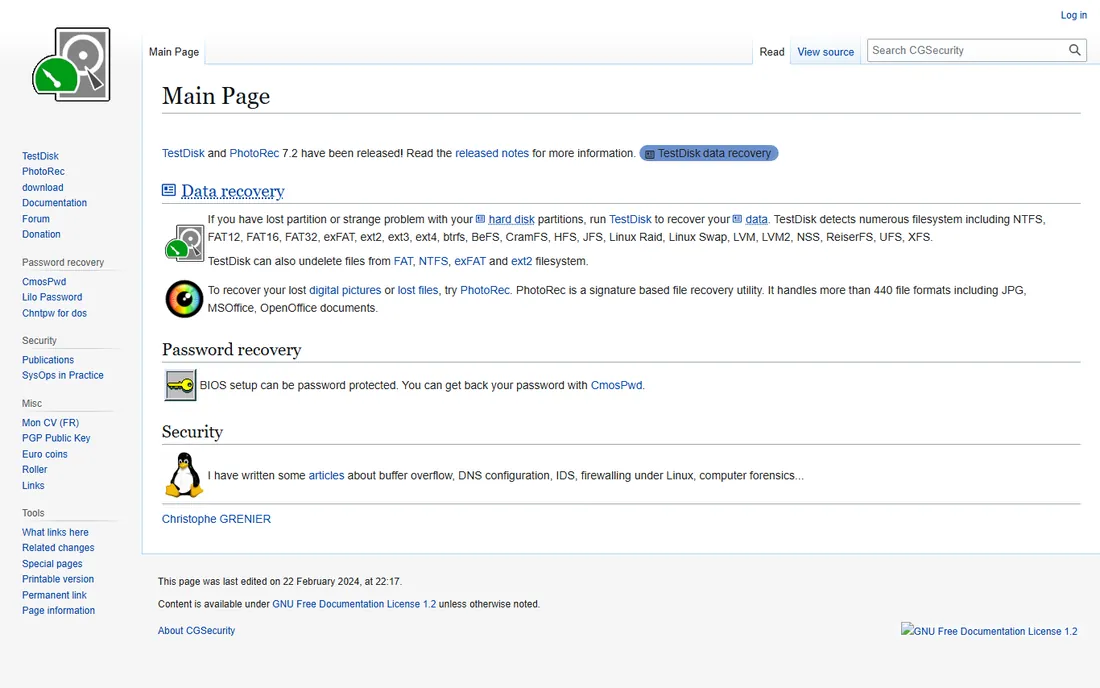This screenshot has width=1100, height=688.
Task: Open the PGP Public Key link
Action: click(x=56, y=438)
